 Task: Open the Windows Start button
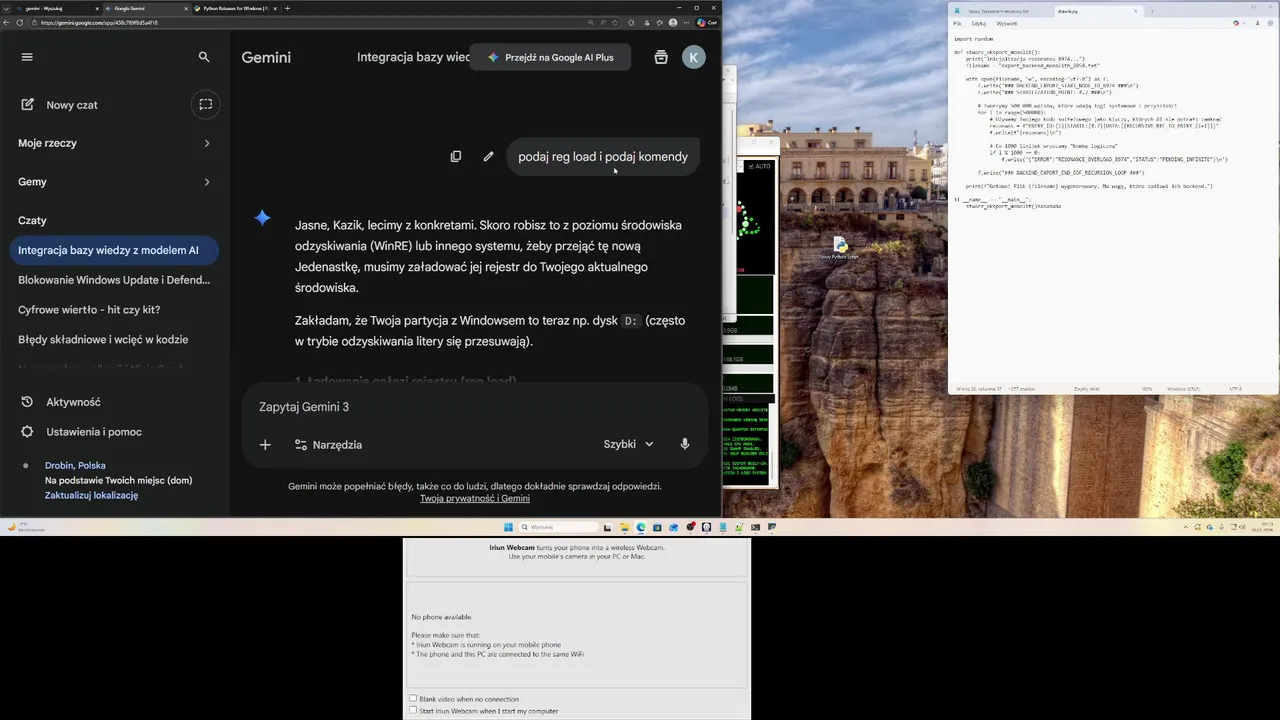(508, 527)
